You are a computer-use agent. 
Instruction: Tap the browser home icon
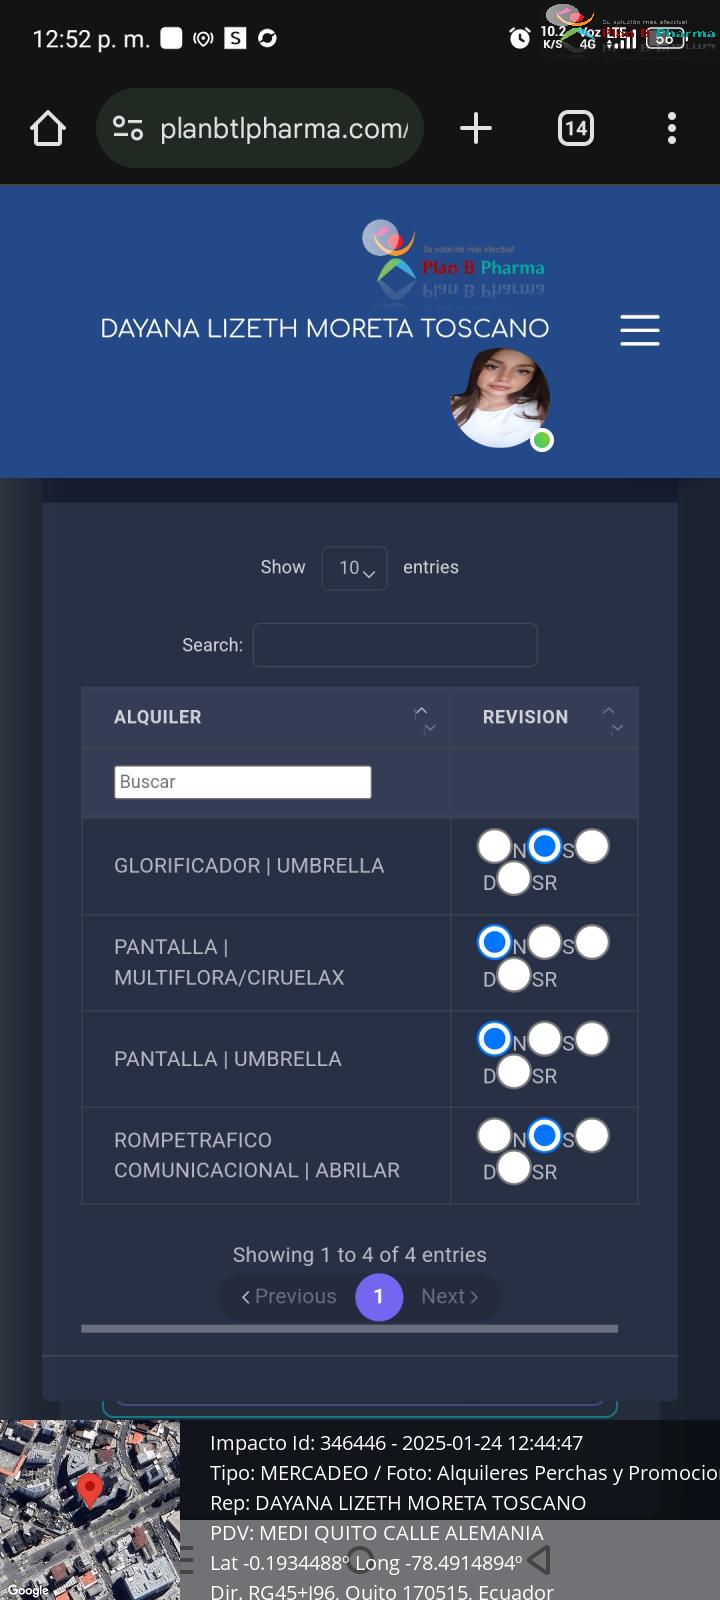click(48, 128)
